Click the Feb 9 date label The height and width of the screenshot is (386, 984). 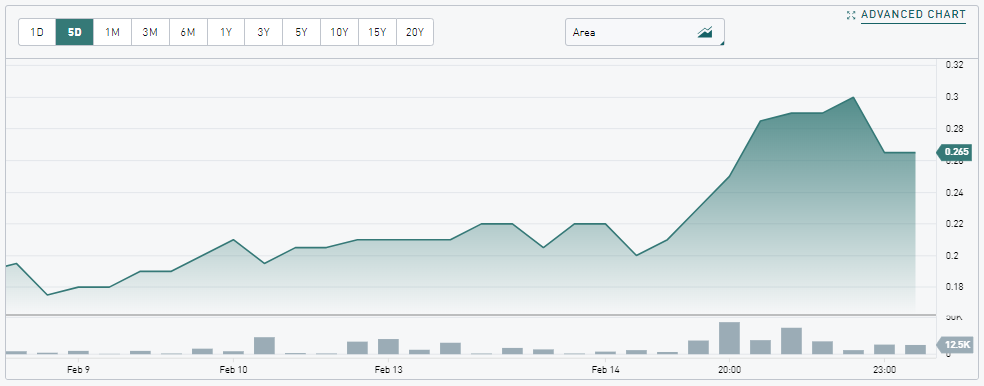tap(78, 369)
